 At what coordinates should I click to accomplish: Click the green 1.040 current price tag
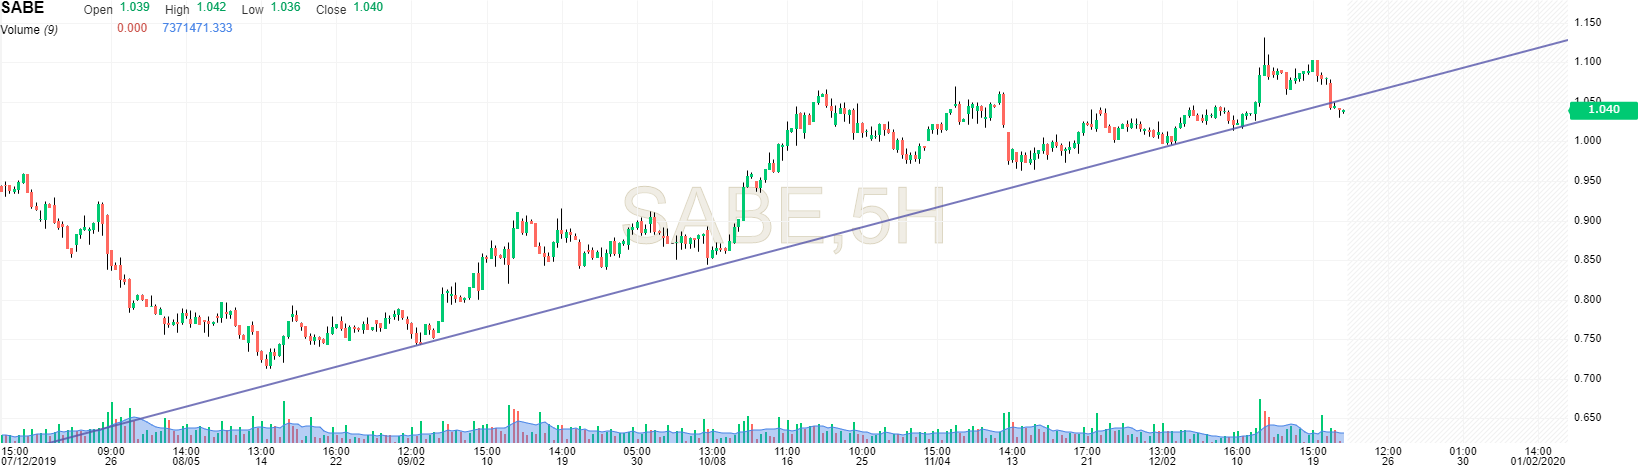coord(1602,109)
